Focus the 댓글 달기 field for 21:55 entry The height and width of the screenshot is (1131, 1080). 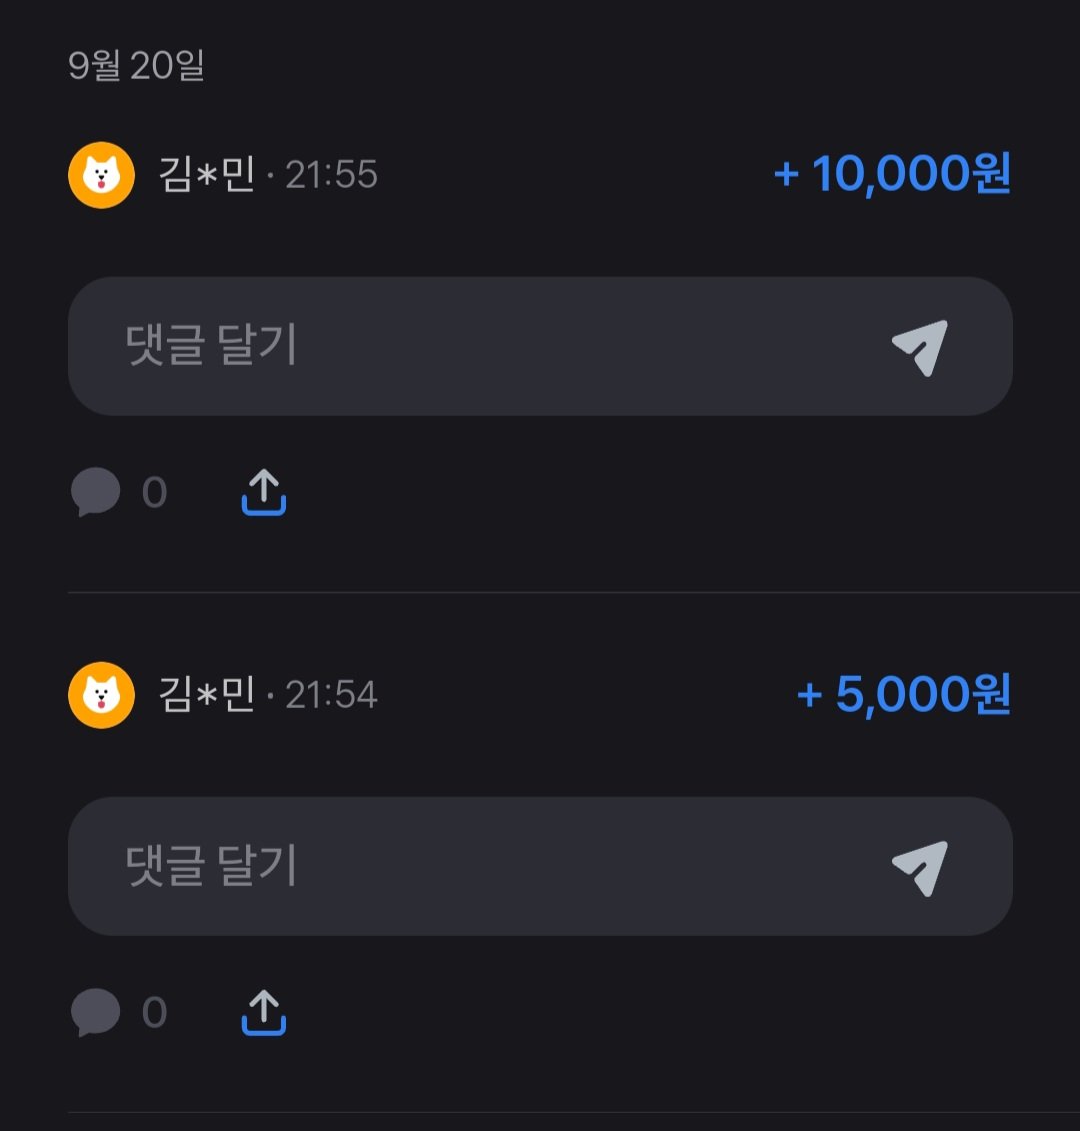coord(540,346)
